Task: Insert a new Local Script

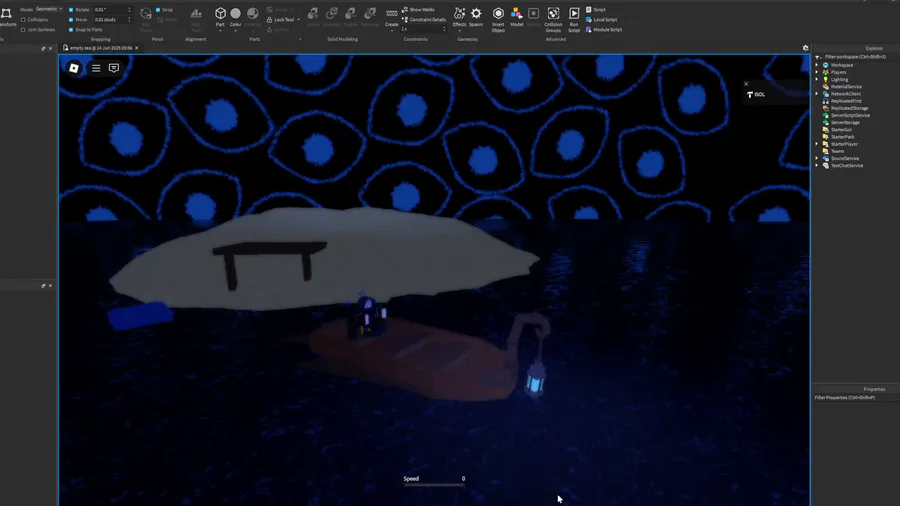Action: click(x=601, y=20)
